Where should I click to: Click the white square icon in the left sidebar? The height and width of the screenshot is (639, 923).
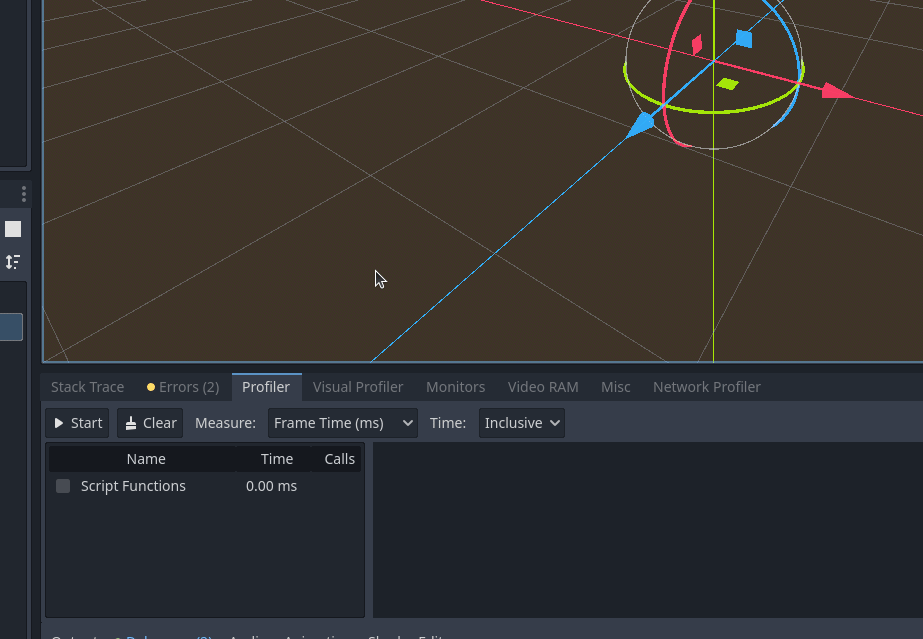(13, 228)
